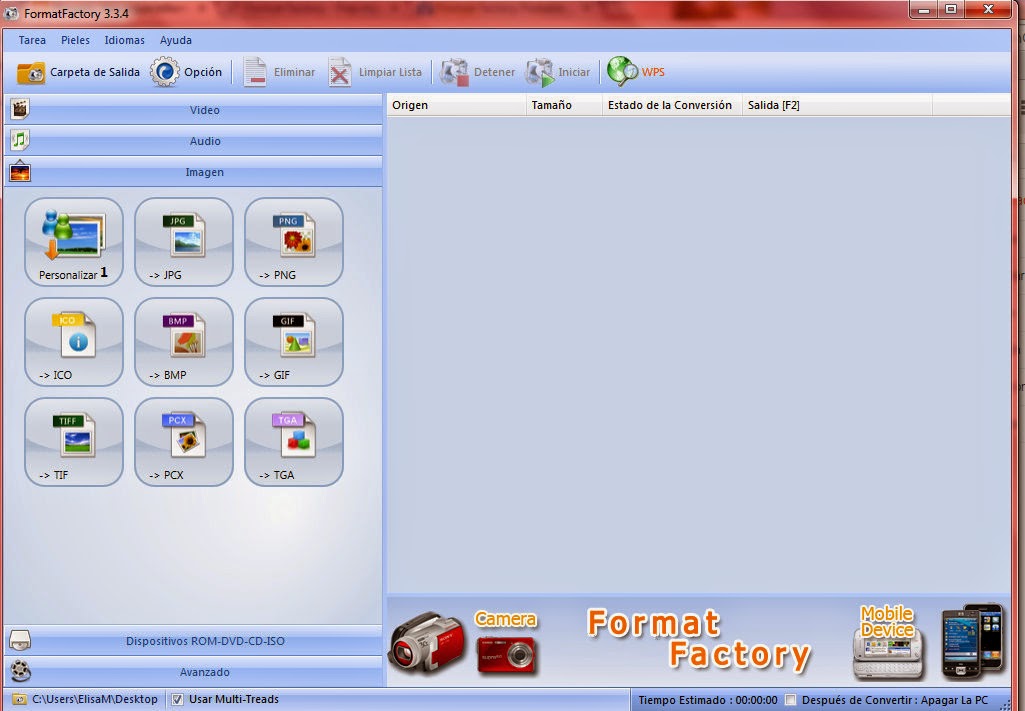
Task: Maximize the FormatFactory window
Action: 951,10
